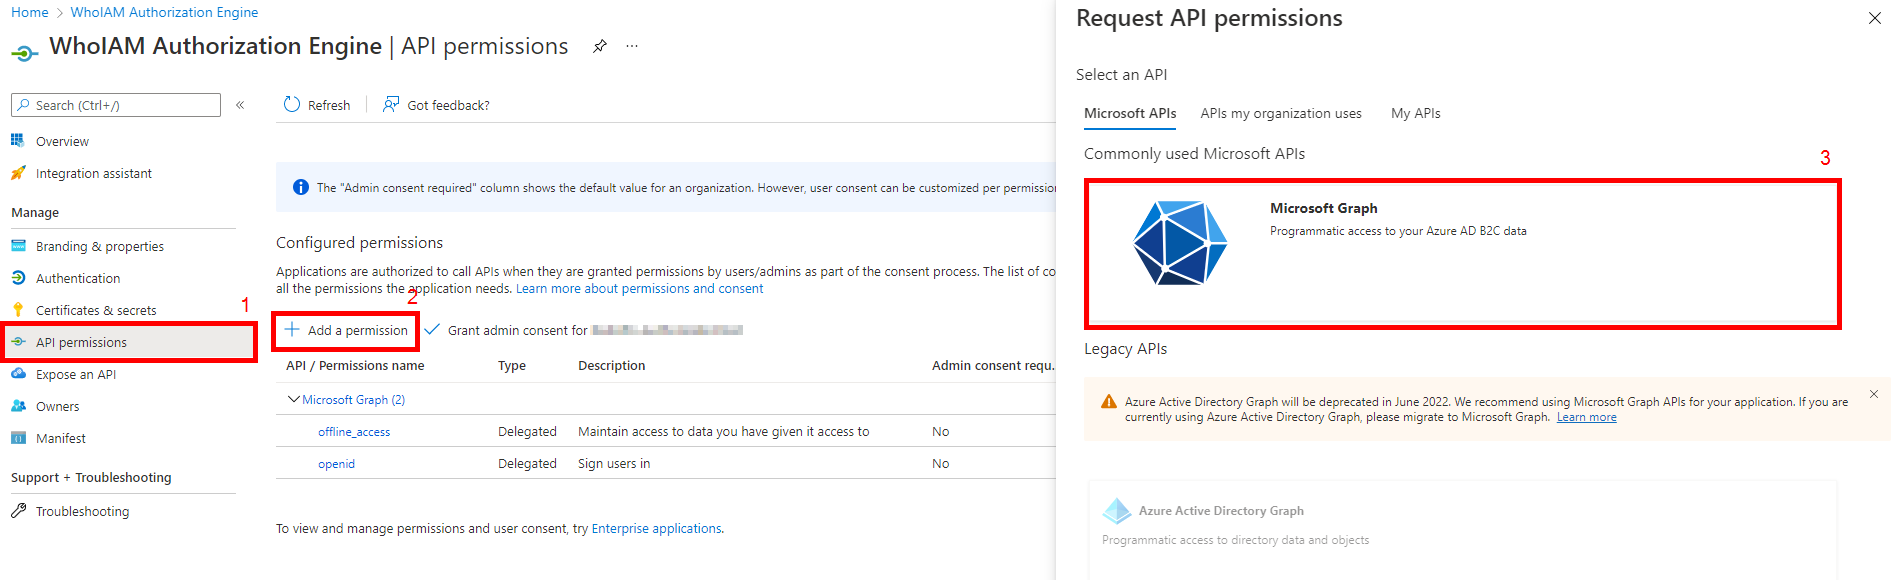The width and height of the screenshot is (1898, 580).
Task: Click Got feedback? button label
Action: tap(449, 105)
